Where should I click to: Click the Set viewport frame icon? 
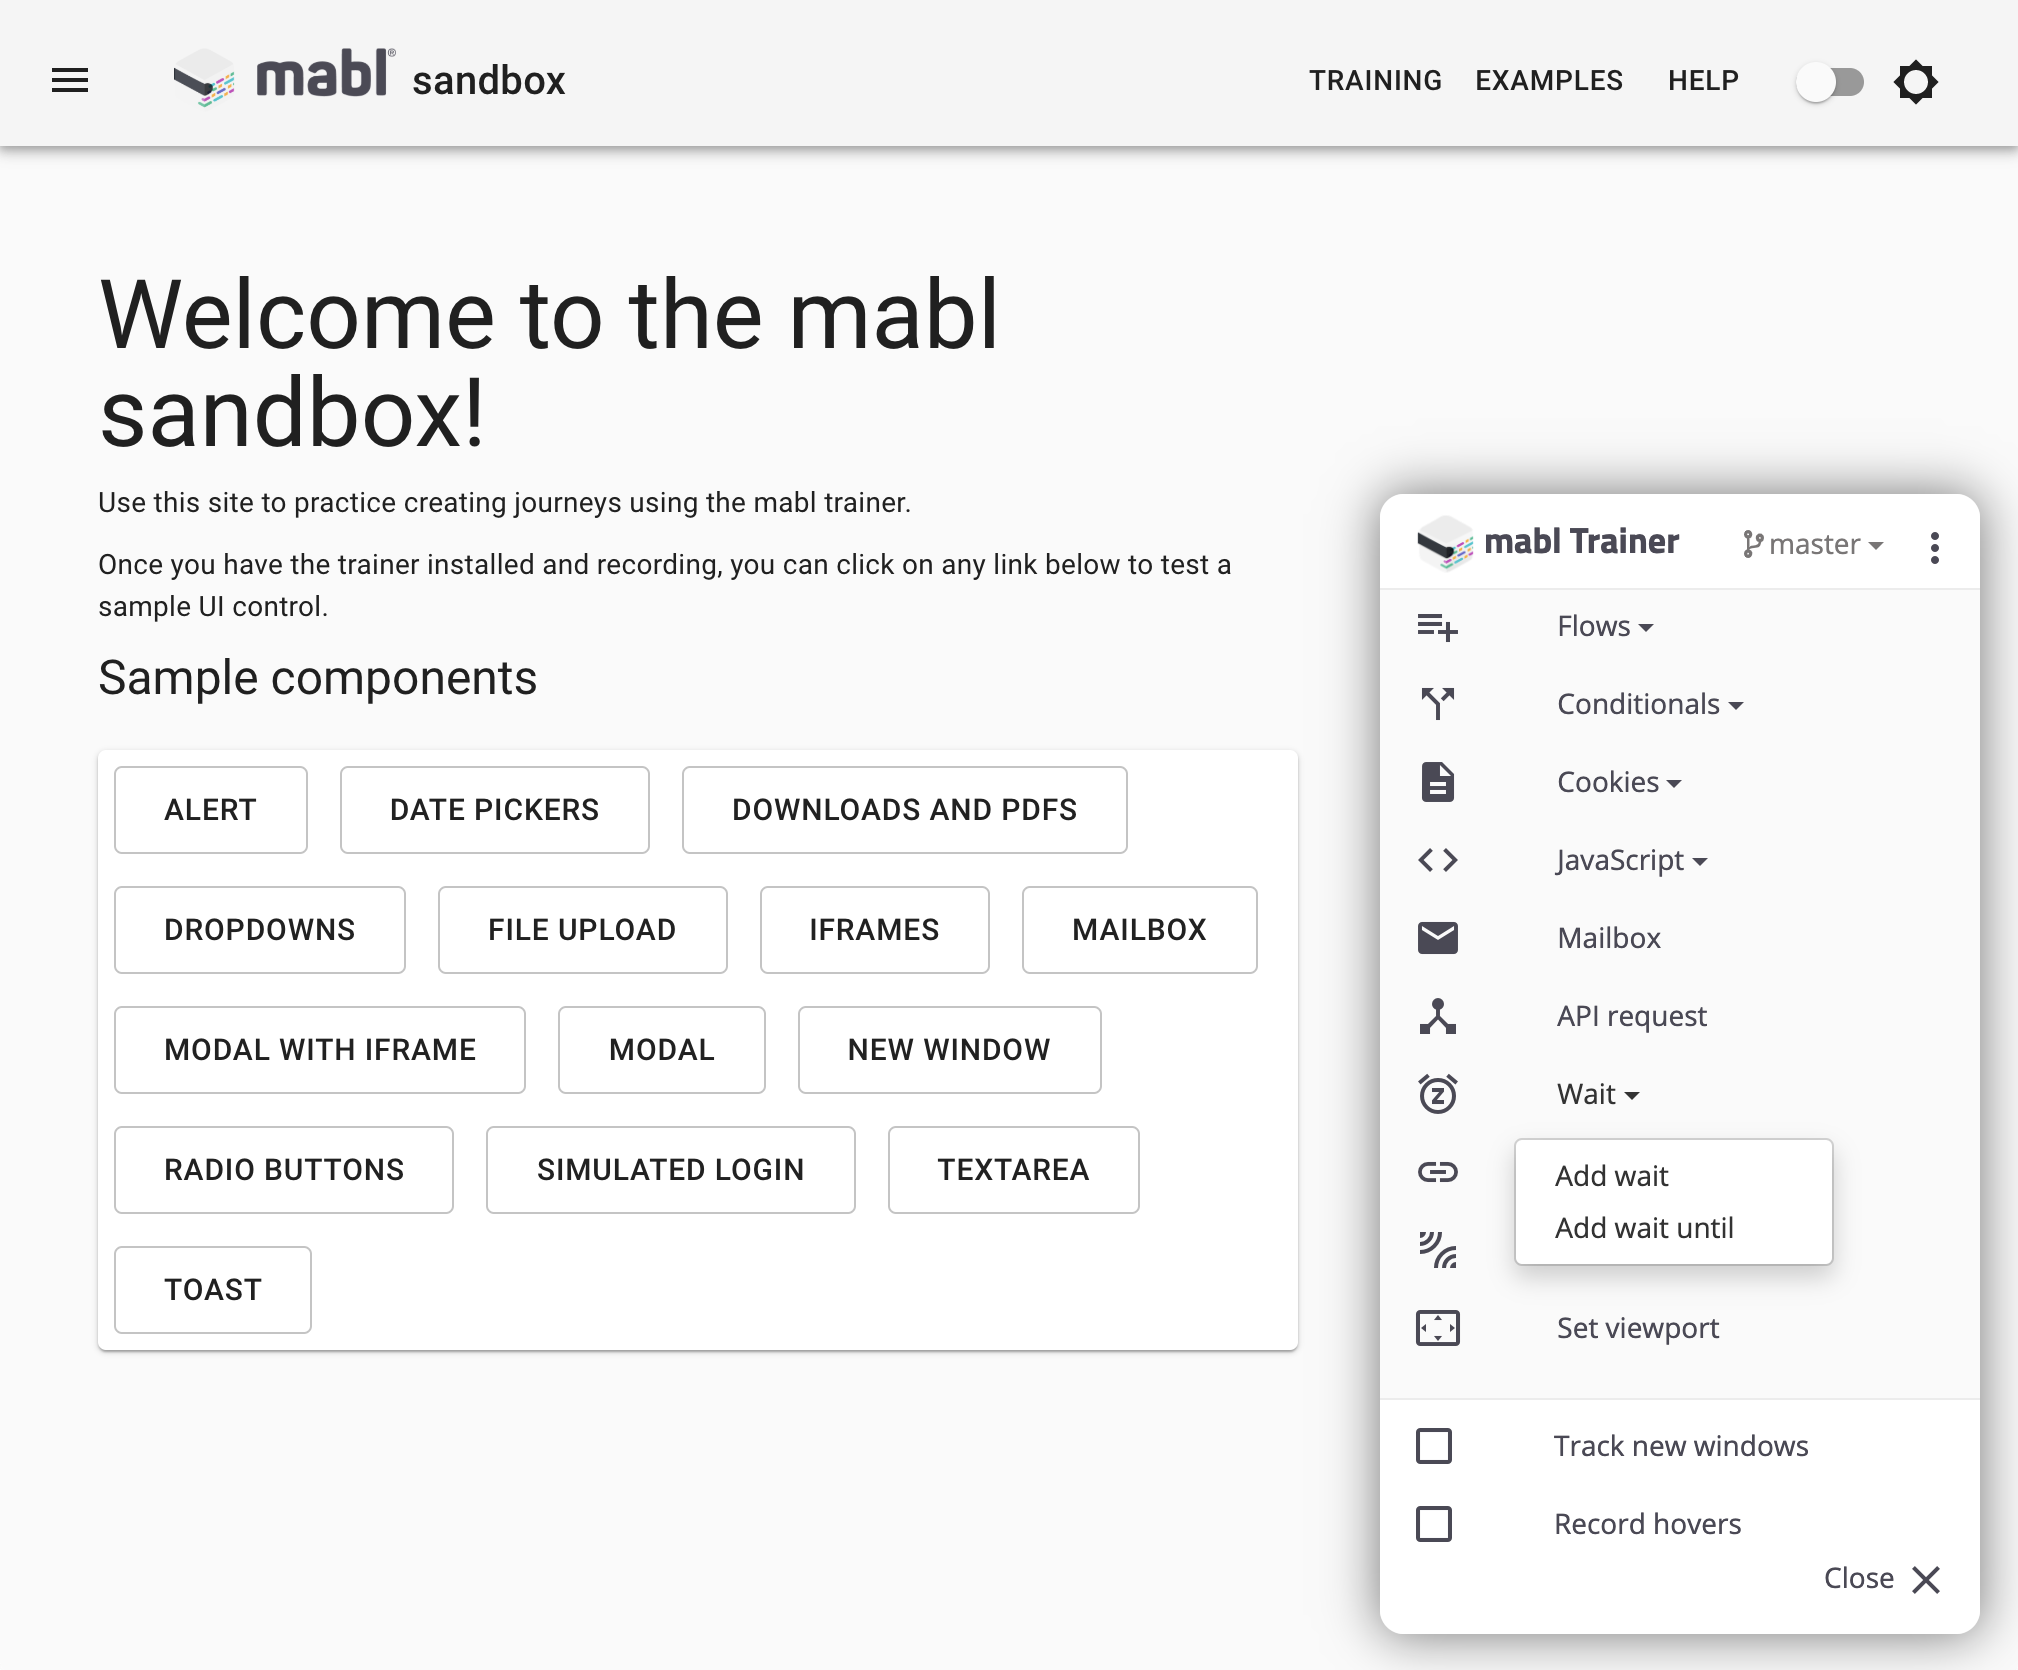(1438, 1328)
